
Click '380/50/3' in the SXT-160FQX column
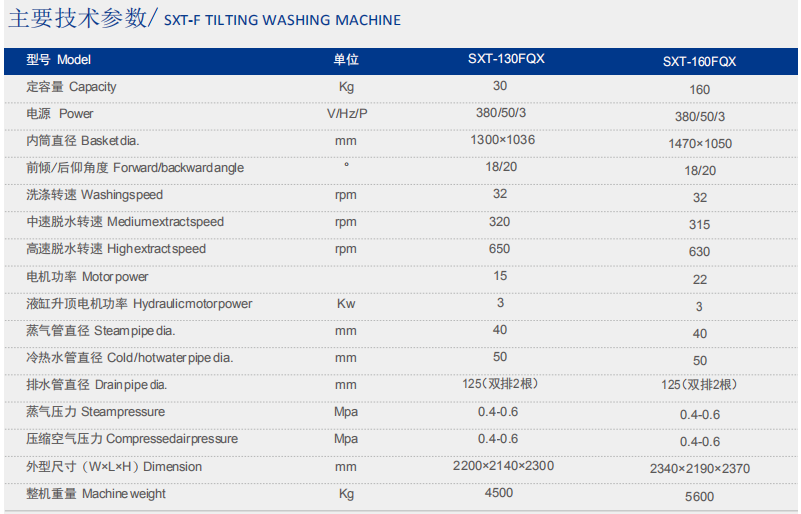(700, 116)
